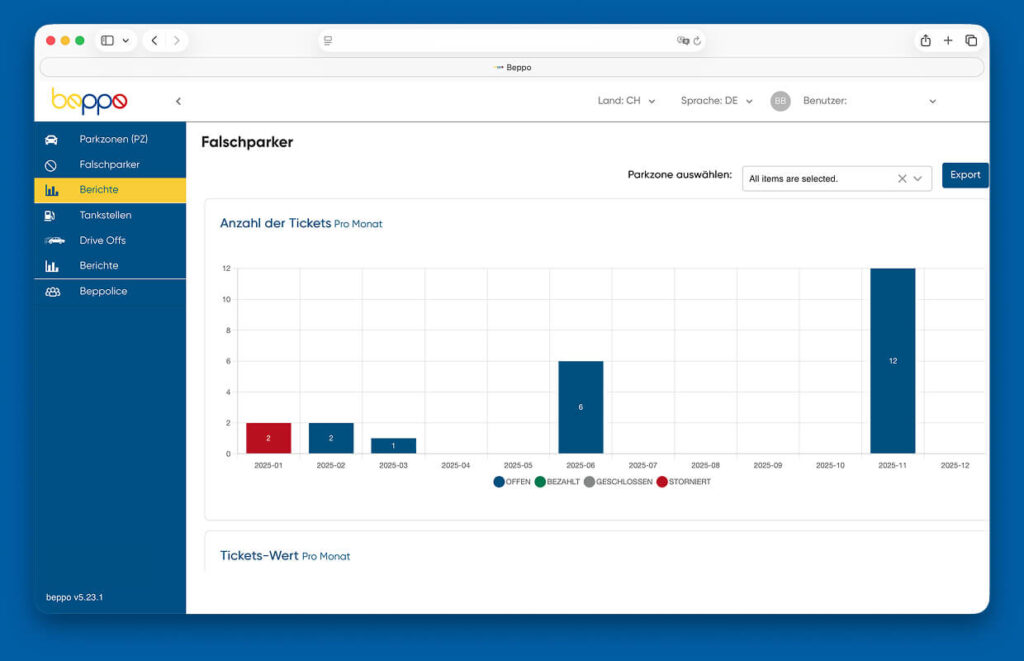Click the Drive Offs car icon
1024x661 pixels.
[54, 241]
